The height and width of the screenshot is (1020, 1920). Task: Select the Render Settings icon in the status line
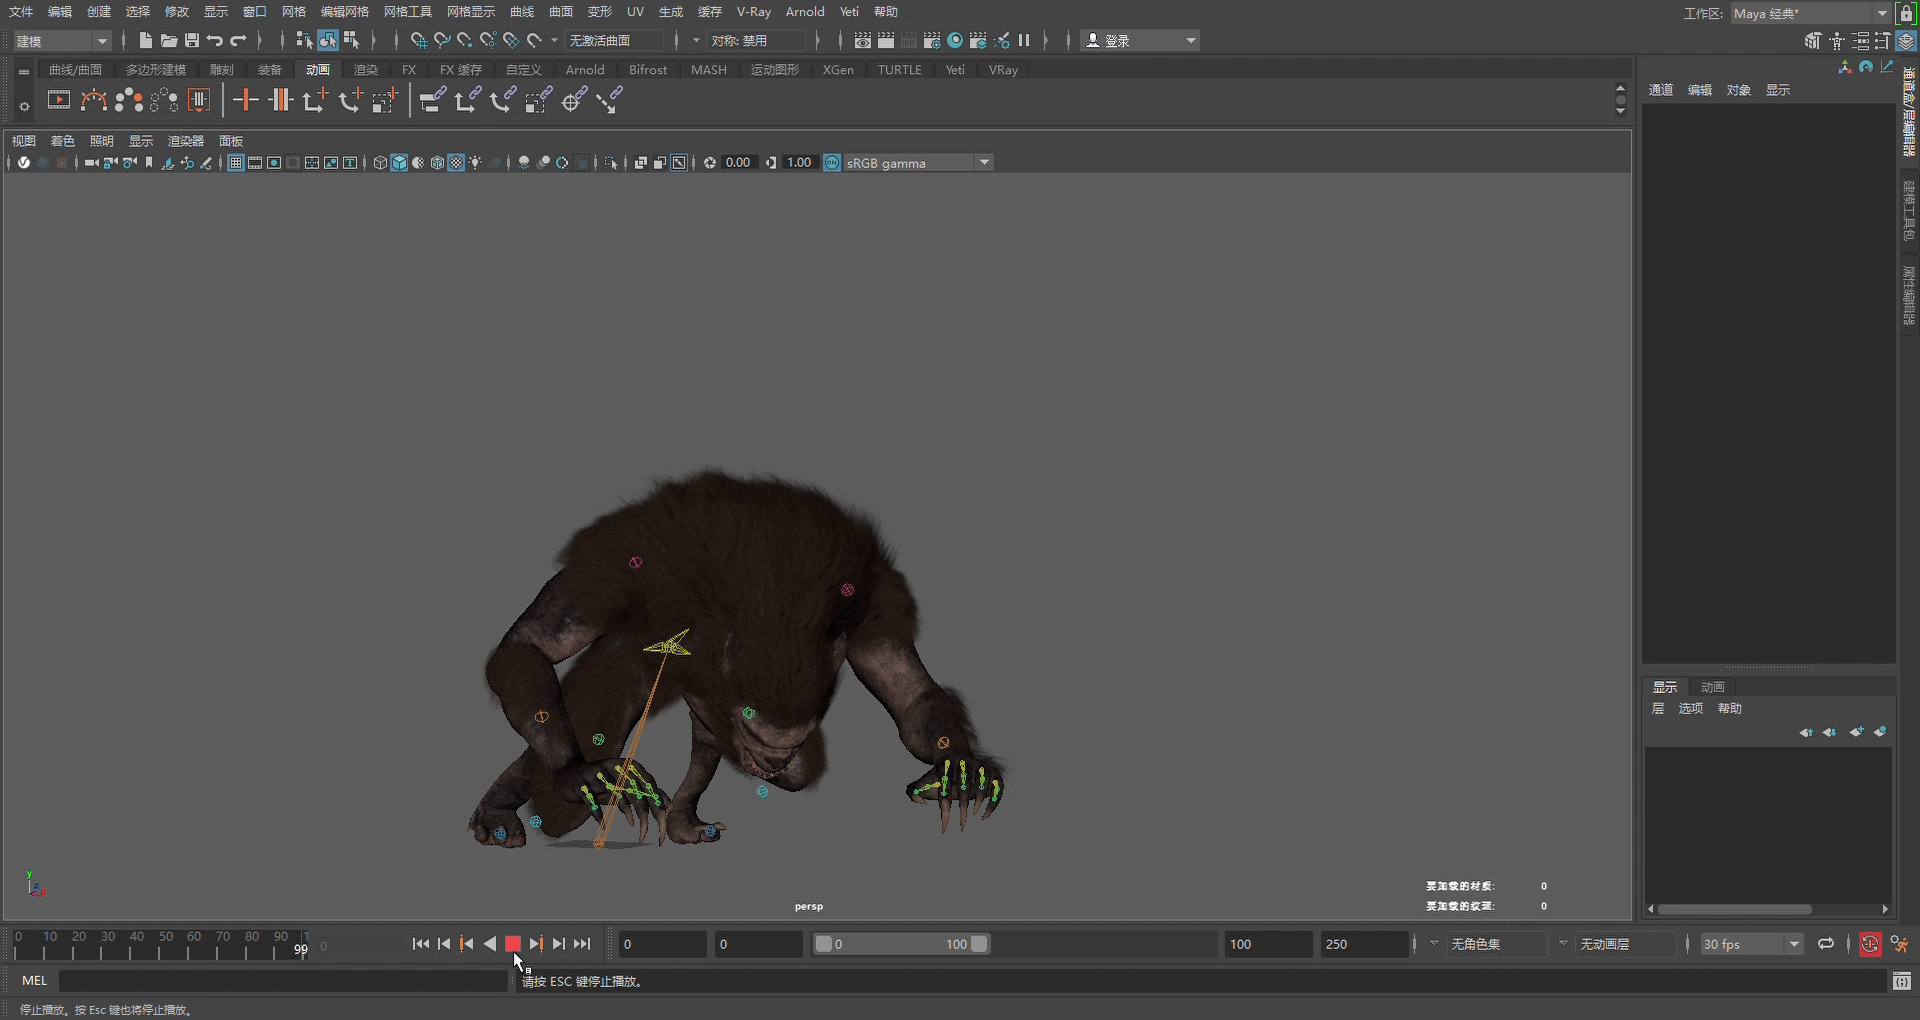(932, 40)
